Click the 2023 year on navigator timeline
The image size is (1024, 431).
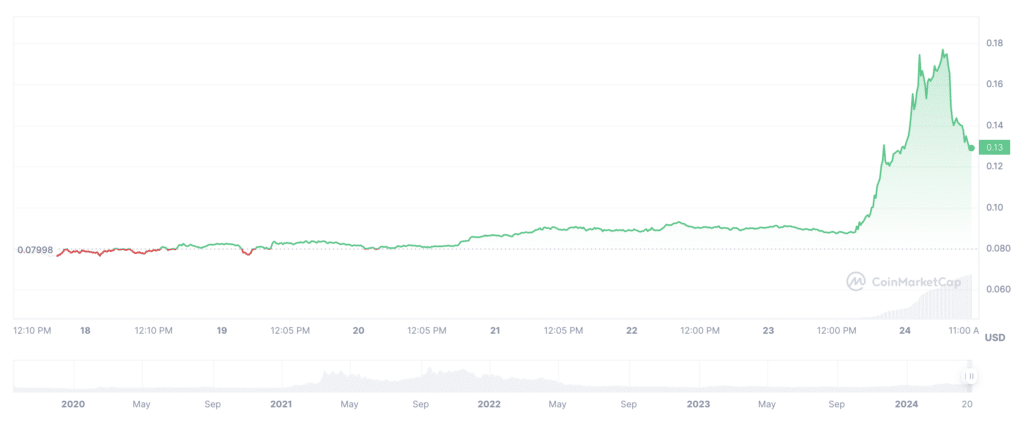pos(698,404)
